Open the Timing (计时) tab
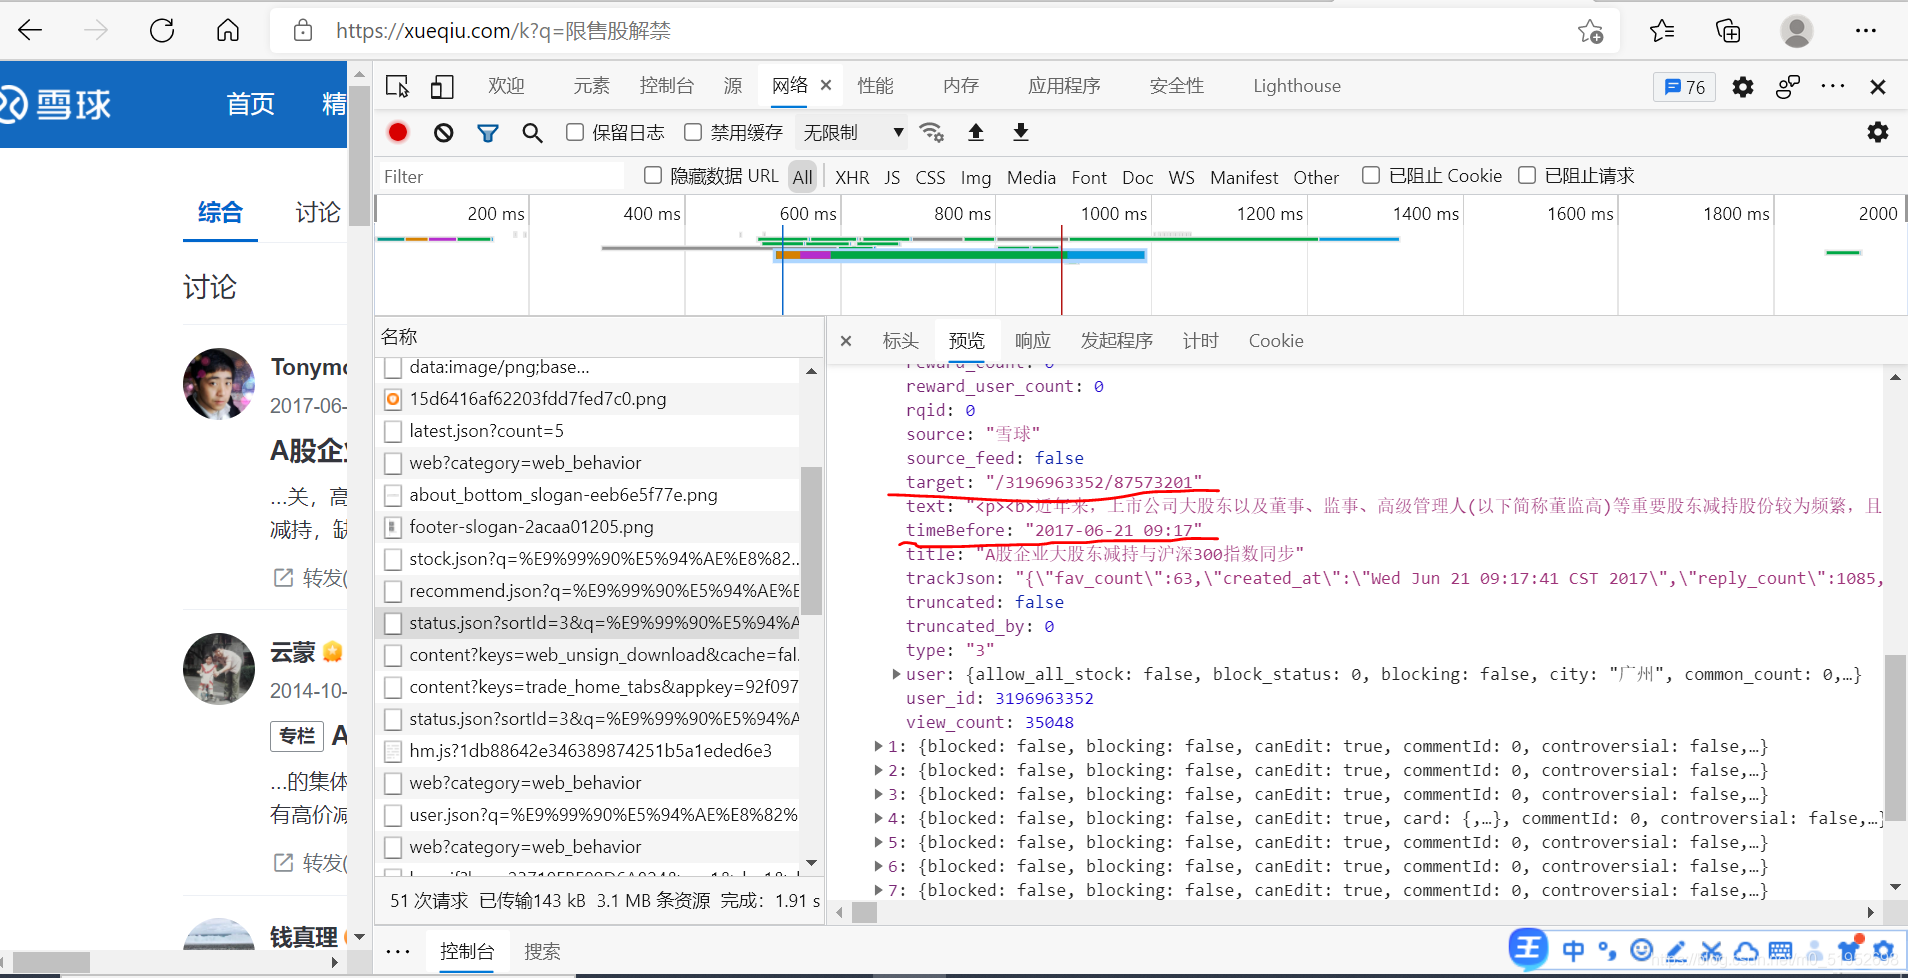 click(1200, 341)
